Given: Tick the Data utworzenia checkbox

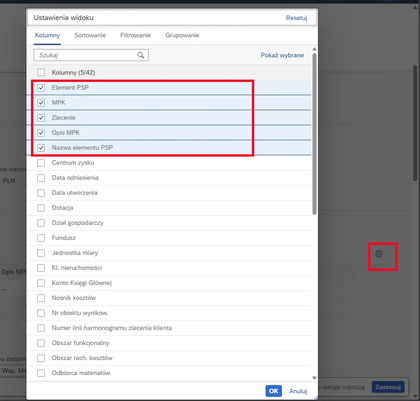Looking at the screenshot, I should (x=41, y=193).
